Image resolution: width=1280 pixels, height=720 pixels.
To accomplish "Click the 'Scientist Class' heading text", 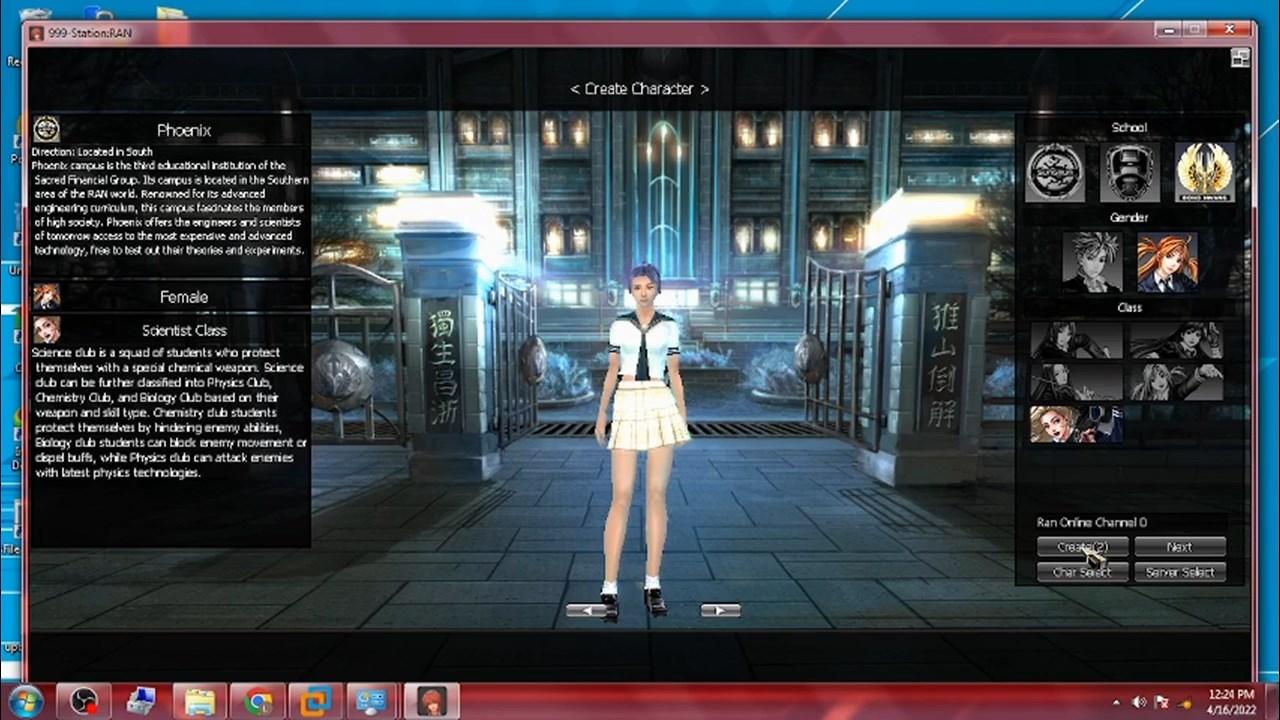I will 184,330.
